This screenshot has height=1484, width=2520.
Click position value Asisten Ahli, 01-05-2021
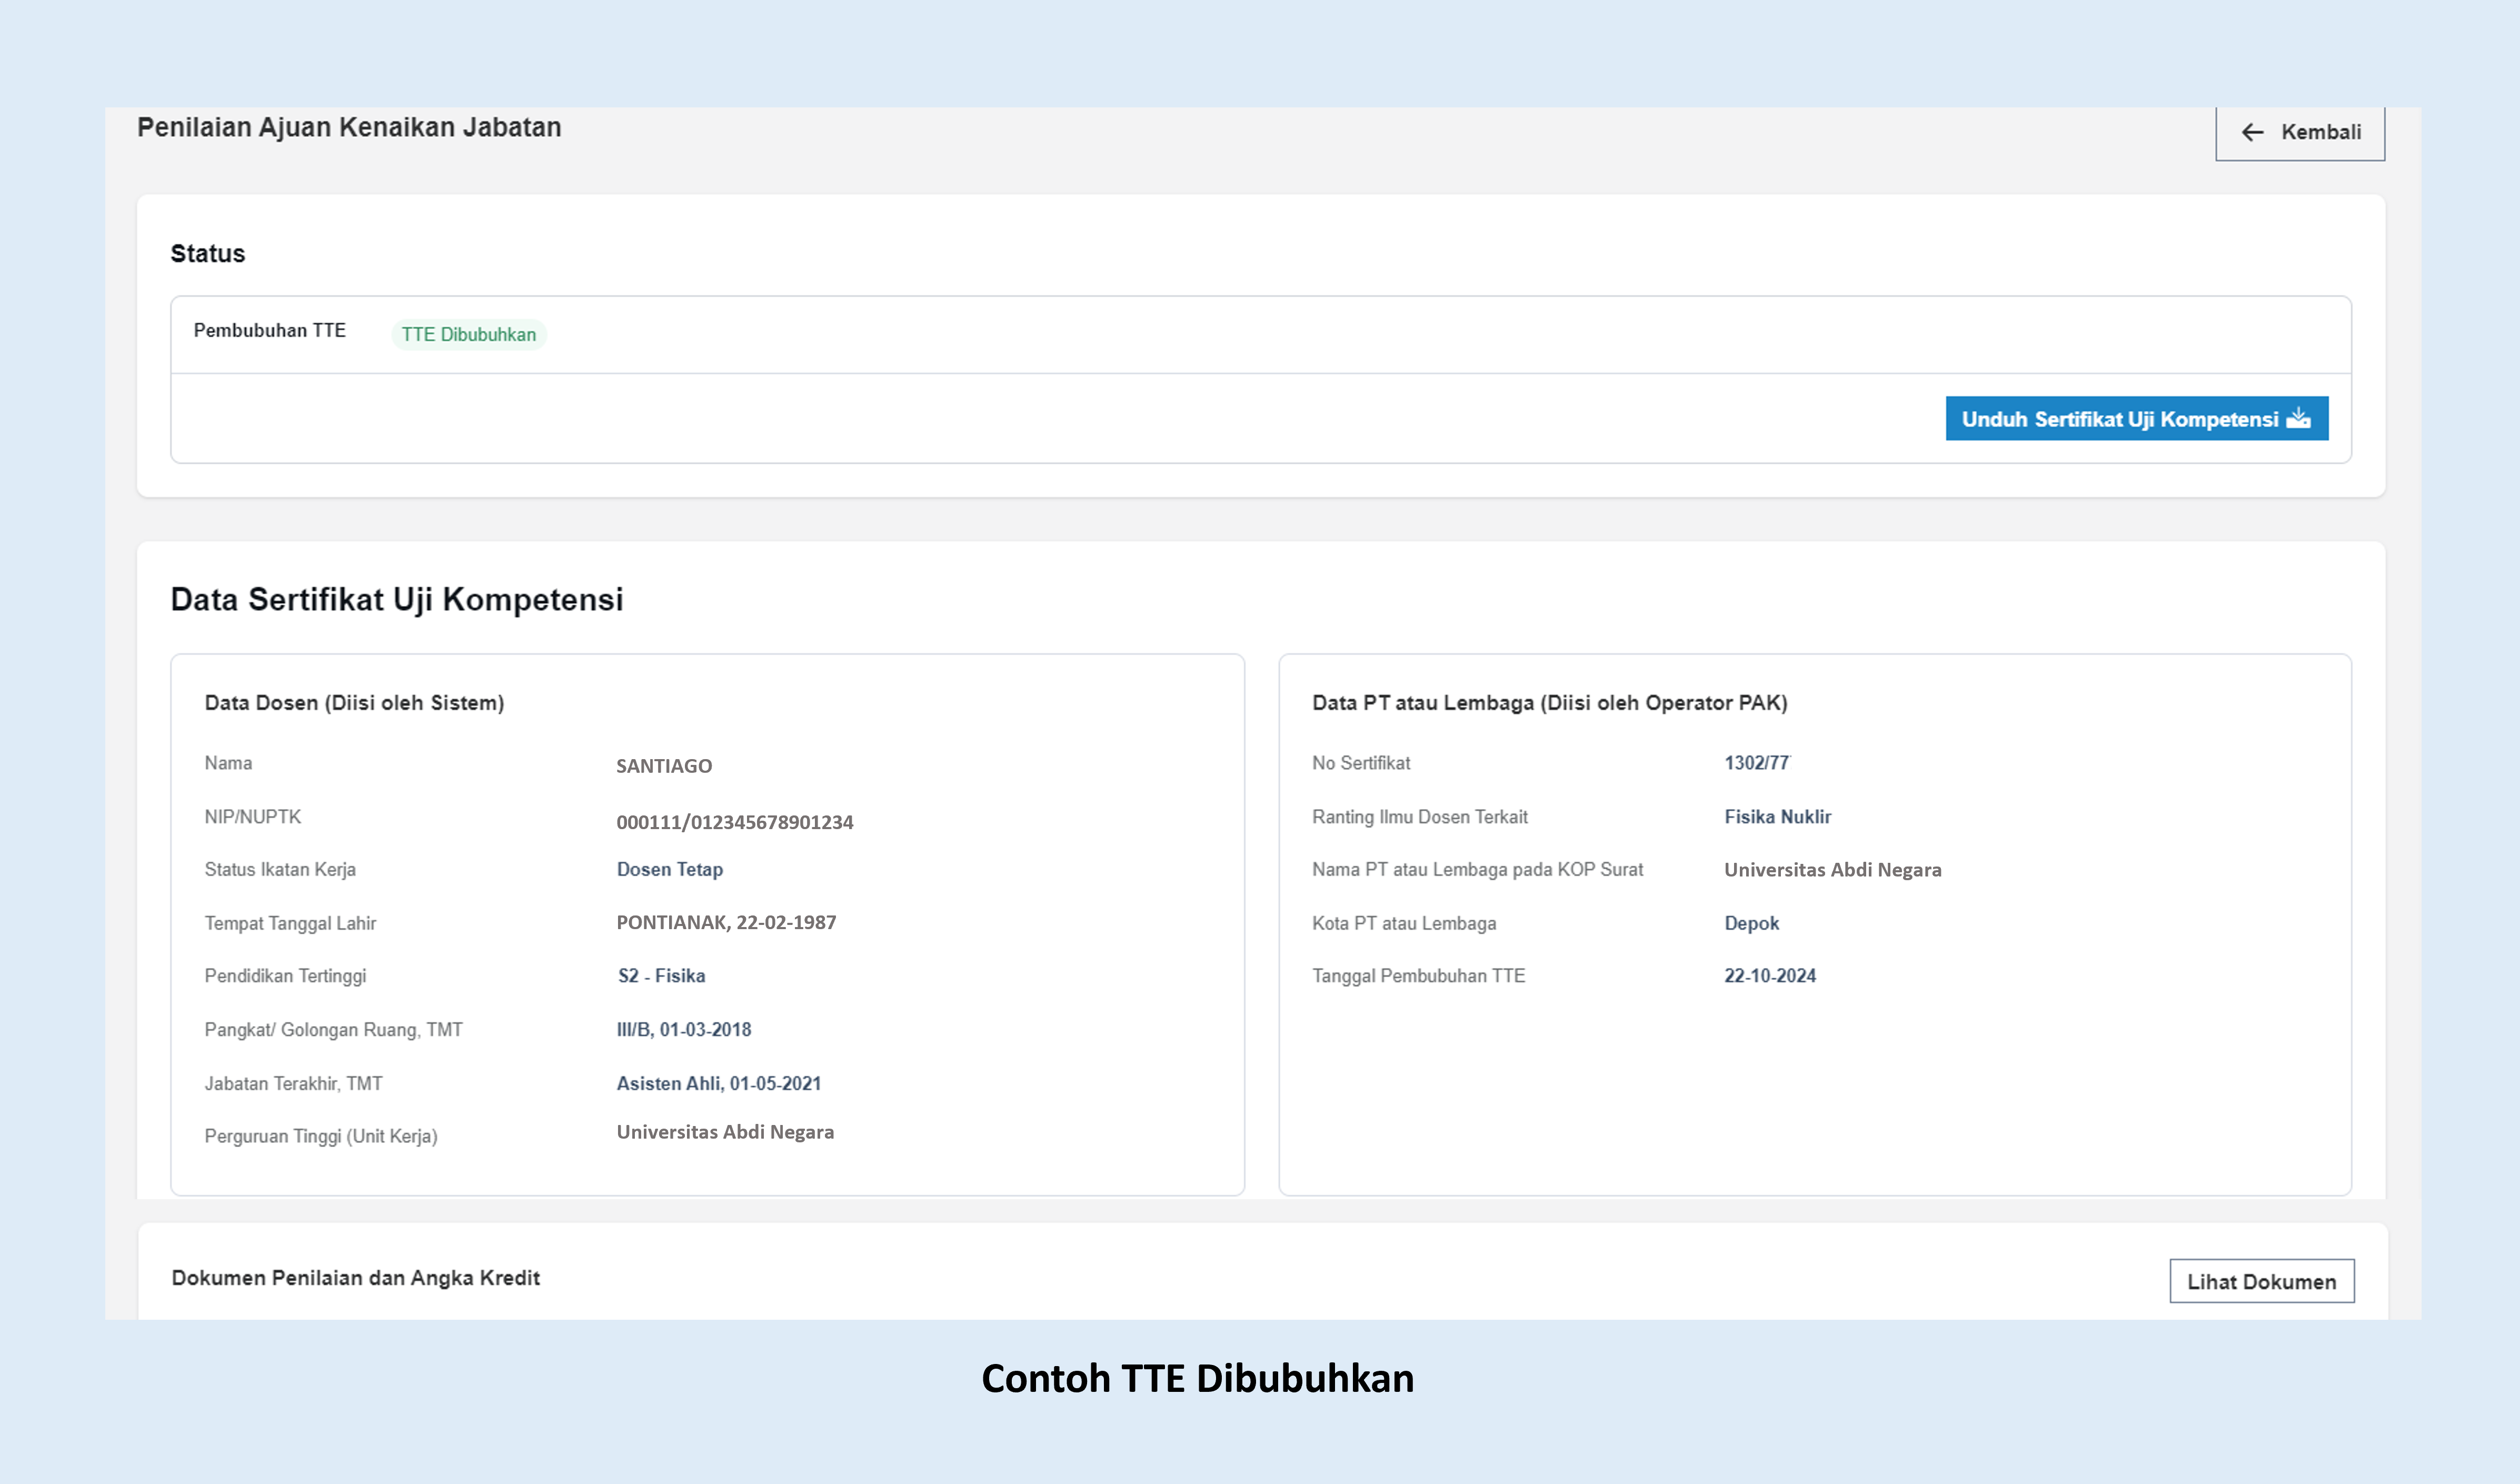pyautogui.click(x=719, y=1083)
